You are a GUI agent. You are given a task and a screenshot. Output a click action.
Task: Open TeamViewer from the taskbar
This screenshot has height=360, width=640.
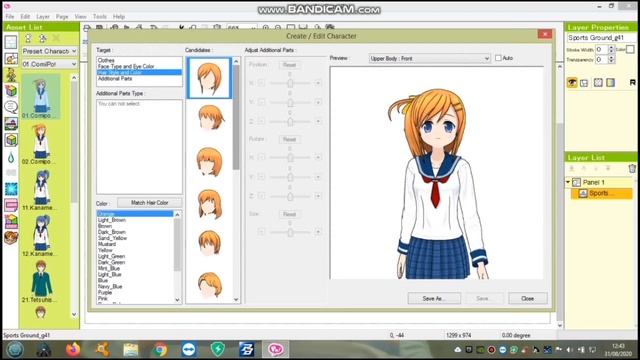pos(189,349)
